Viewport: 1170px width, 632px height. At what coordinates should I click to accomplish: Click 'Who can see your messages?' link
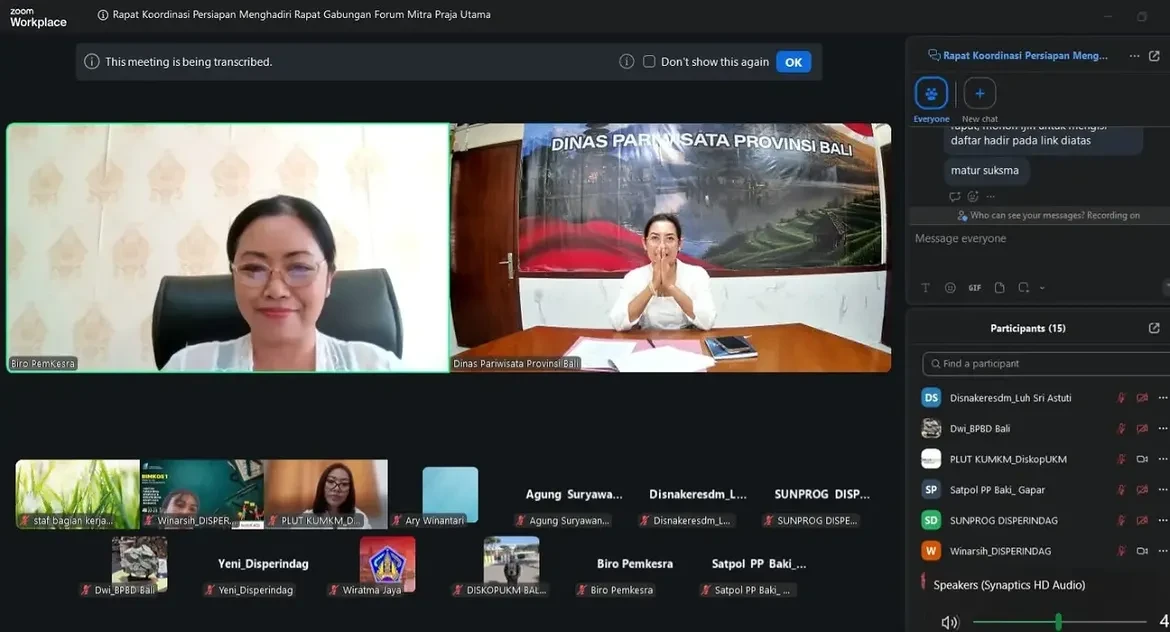[x=1027, y=216]
